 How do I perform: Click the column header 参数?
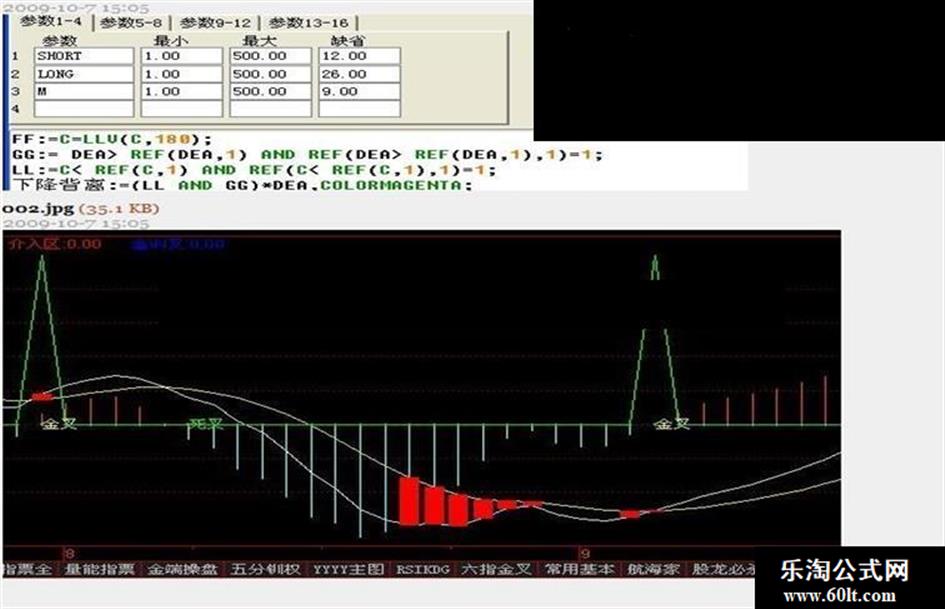point(60,40)
